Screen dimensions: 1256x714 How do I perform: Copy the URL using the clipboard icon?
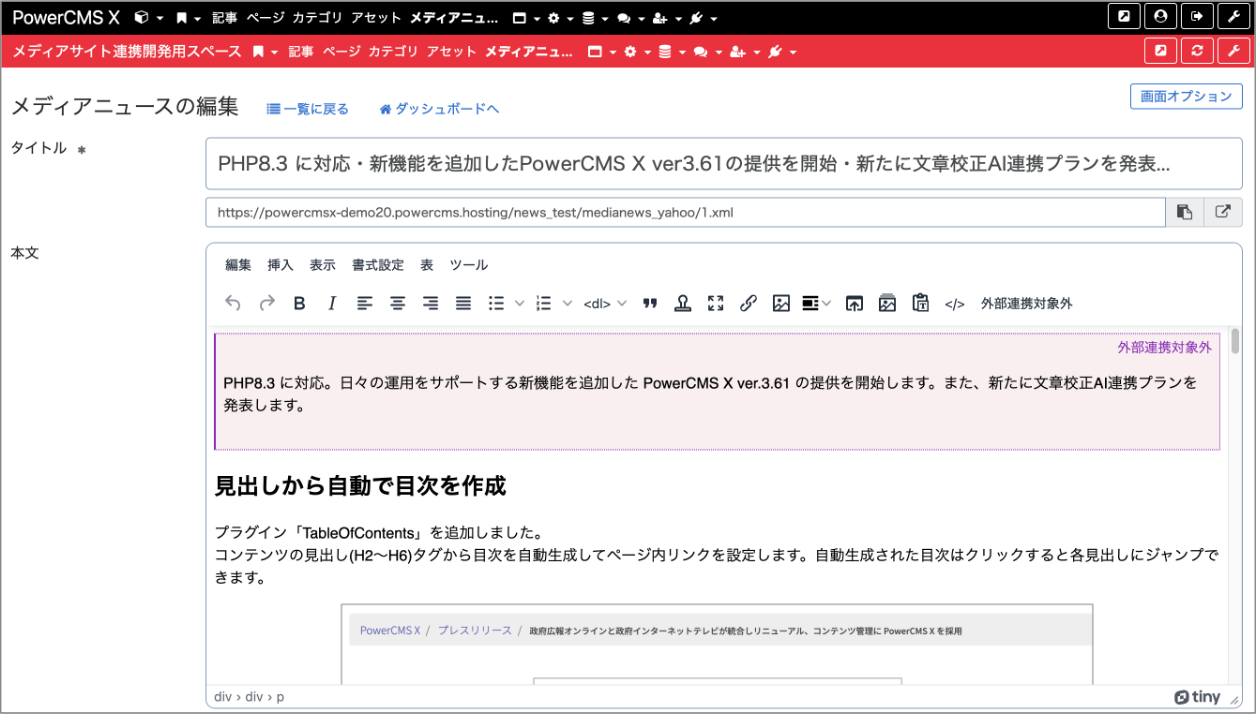pos(1185,212)
